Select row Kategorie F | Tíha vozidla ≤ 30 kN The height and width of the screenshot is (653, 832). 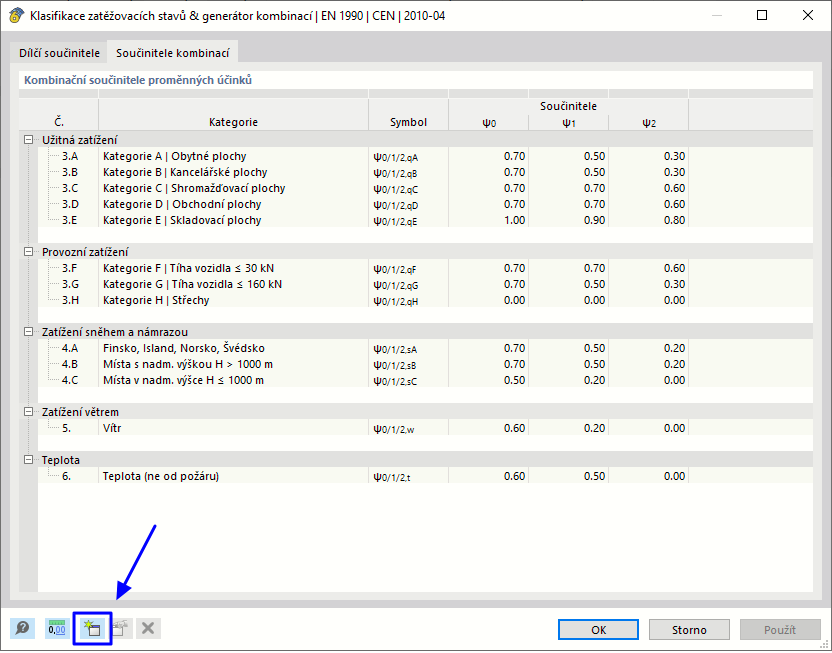point(426,268)
